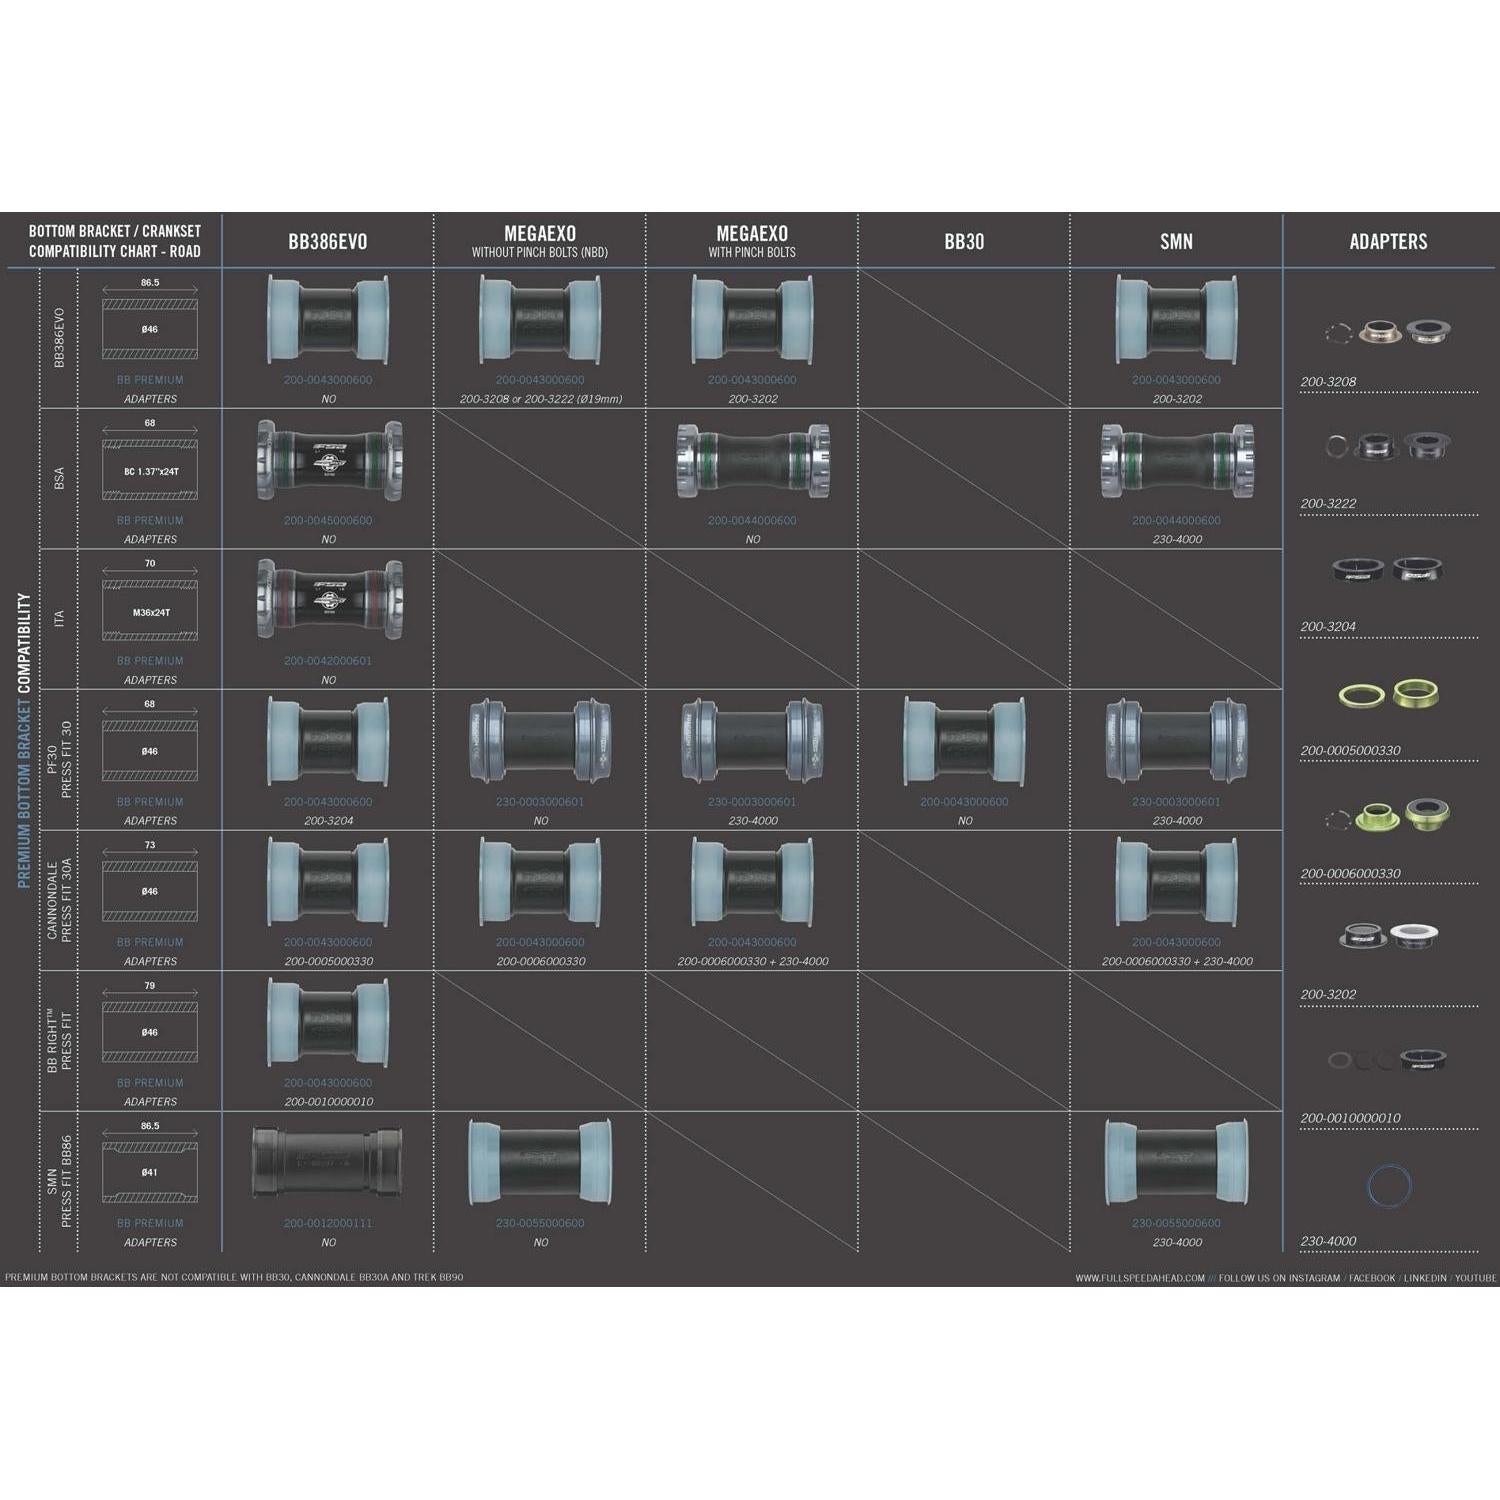Click the BB30 column header
This screenshot has height=1500, width=1500.
(x=964, y=242)
